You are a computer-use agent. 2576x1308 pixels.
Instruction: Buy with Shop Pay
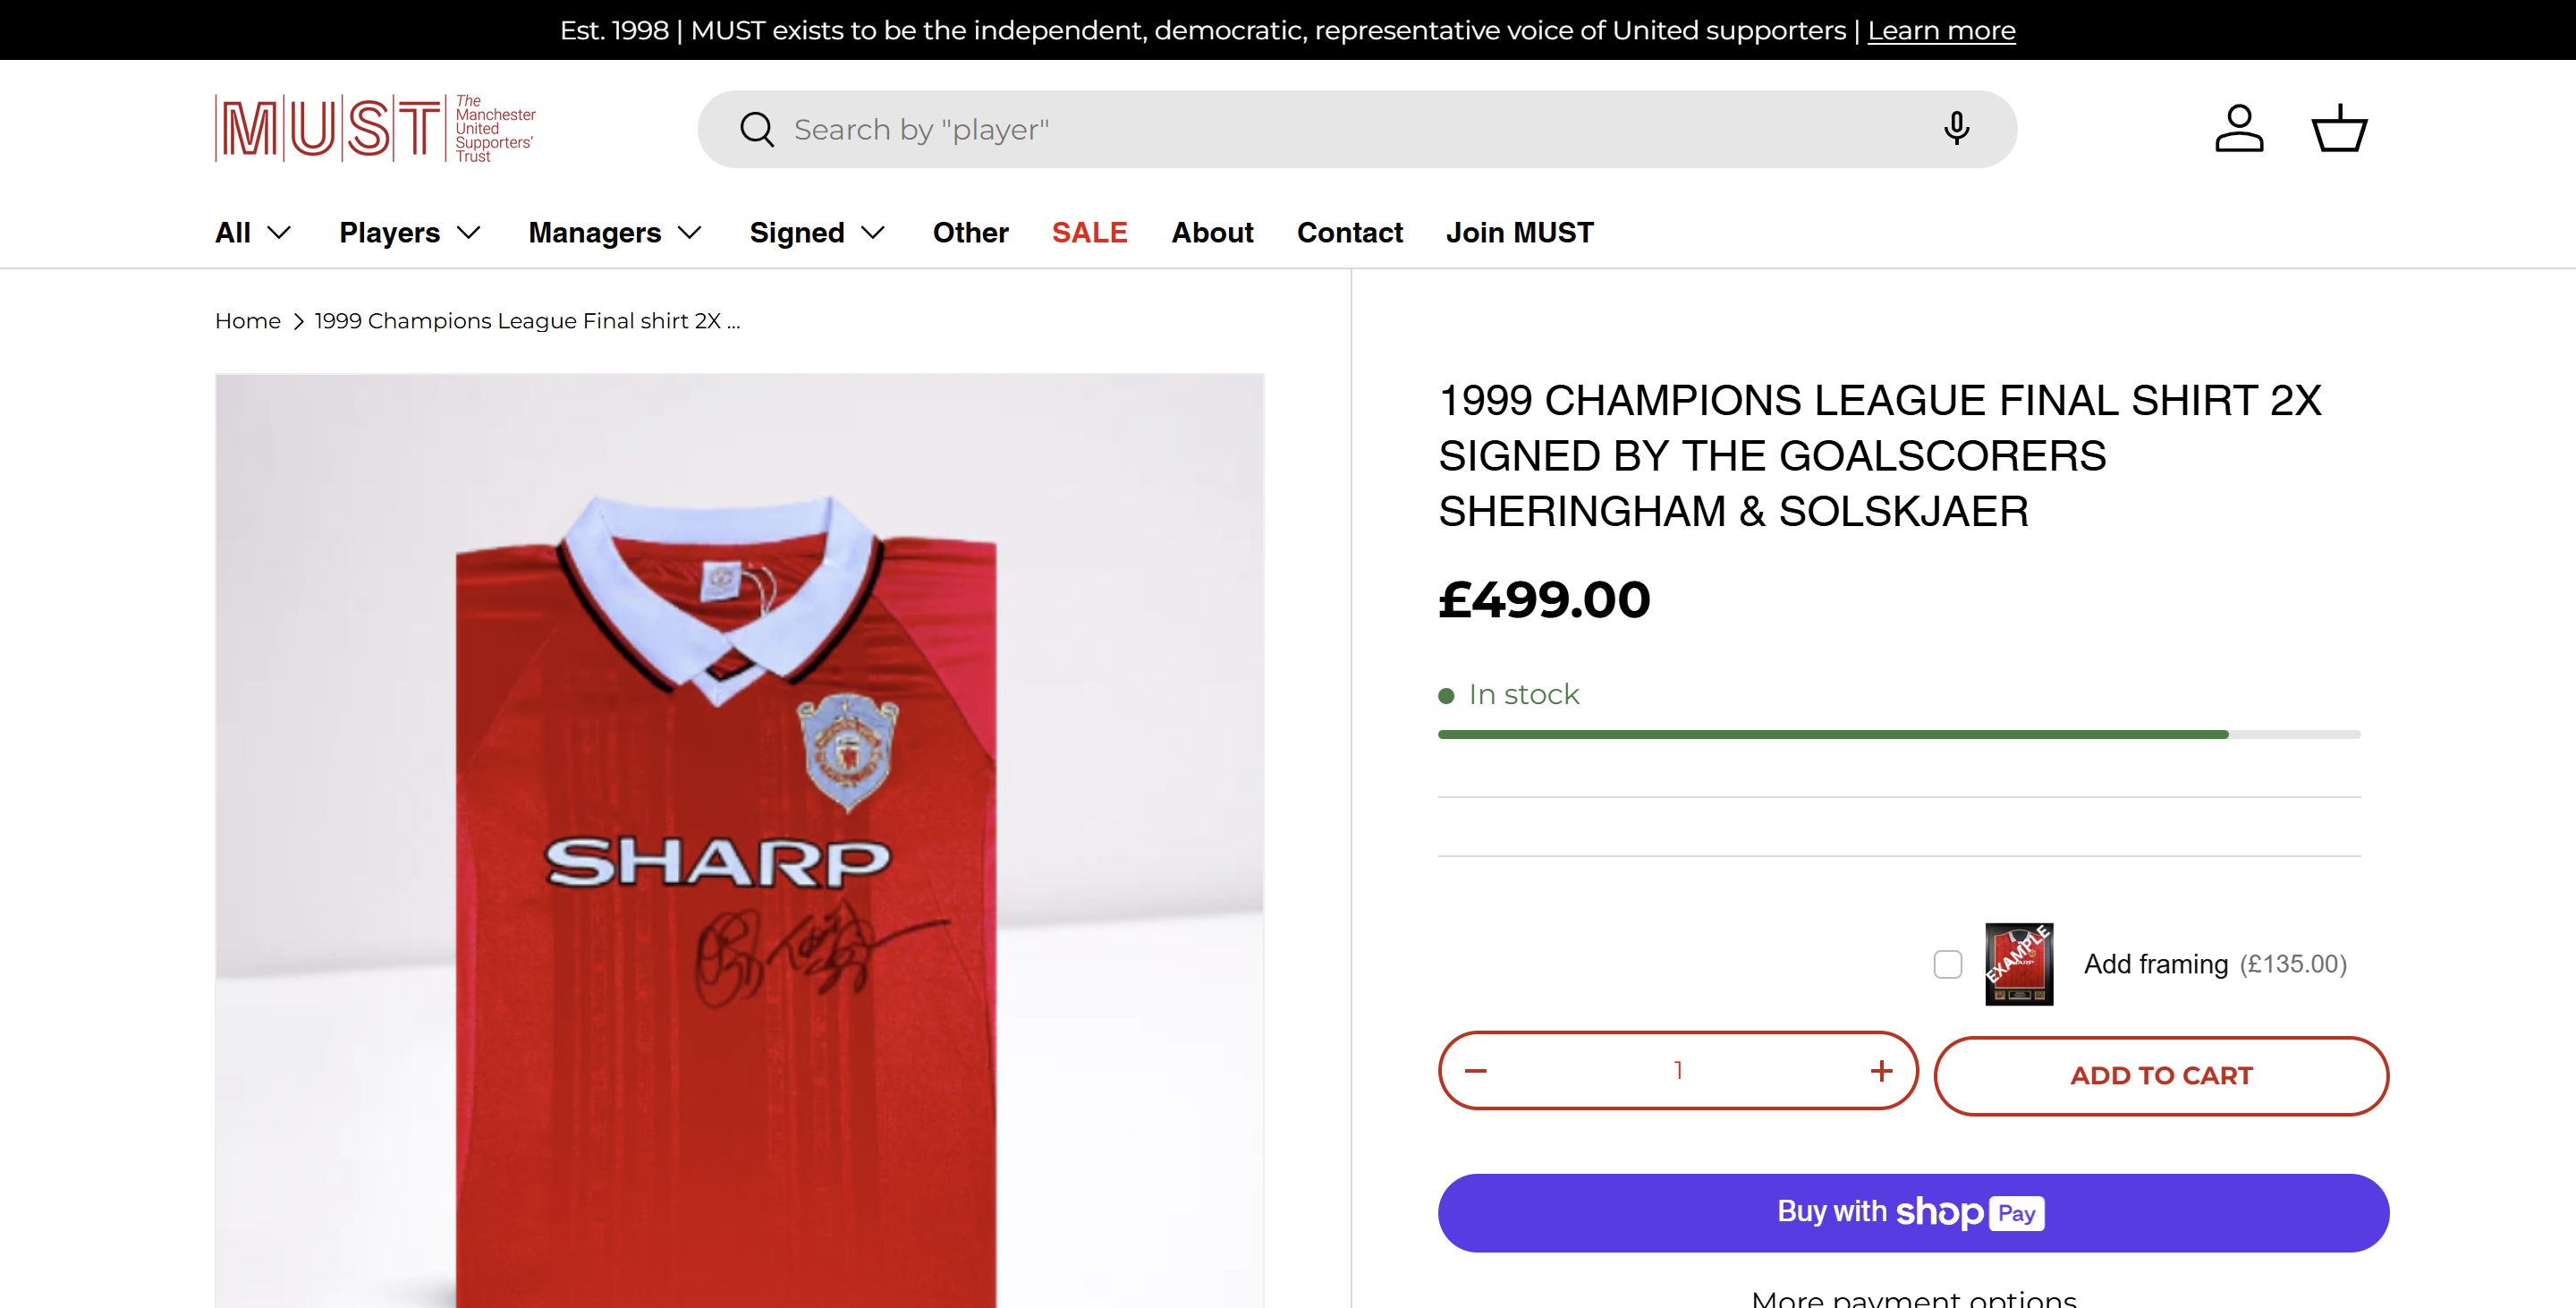[1913, 1212]
